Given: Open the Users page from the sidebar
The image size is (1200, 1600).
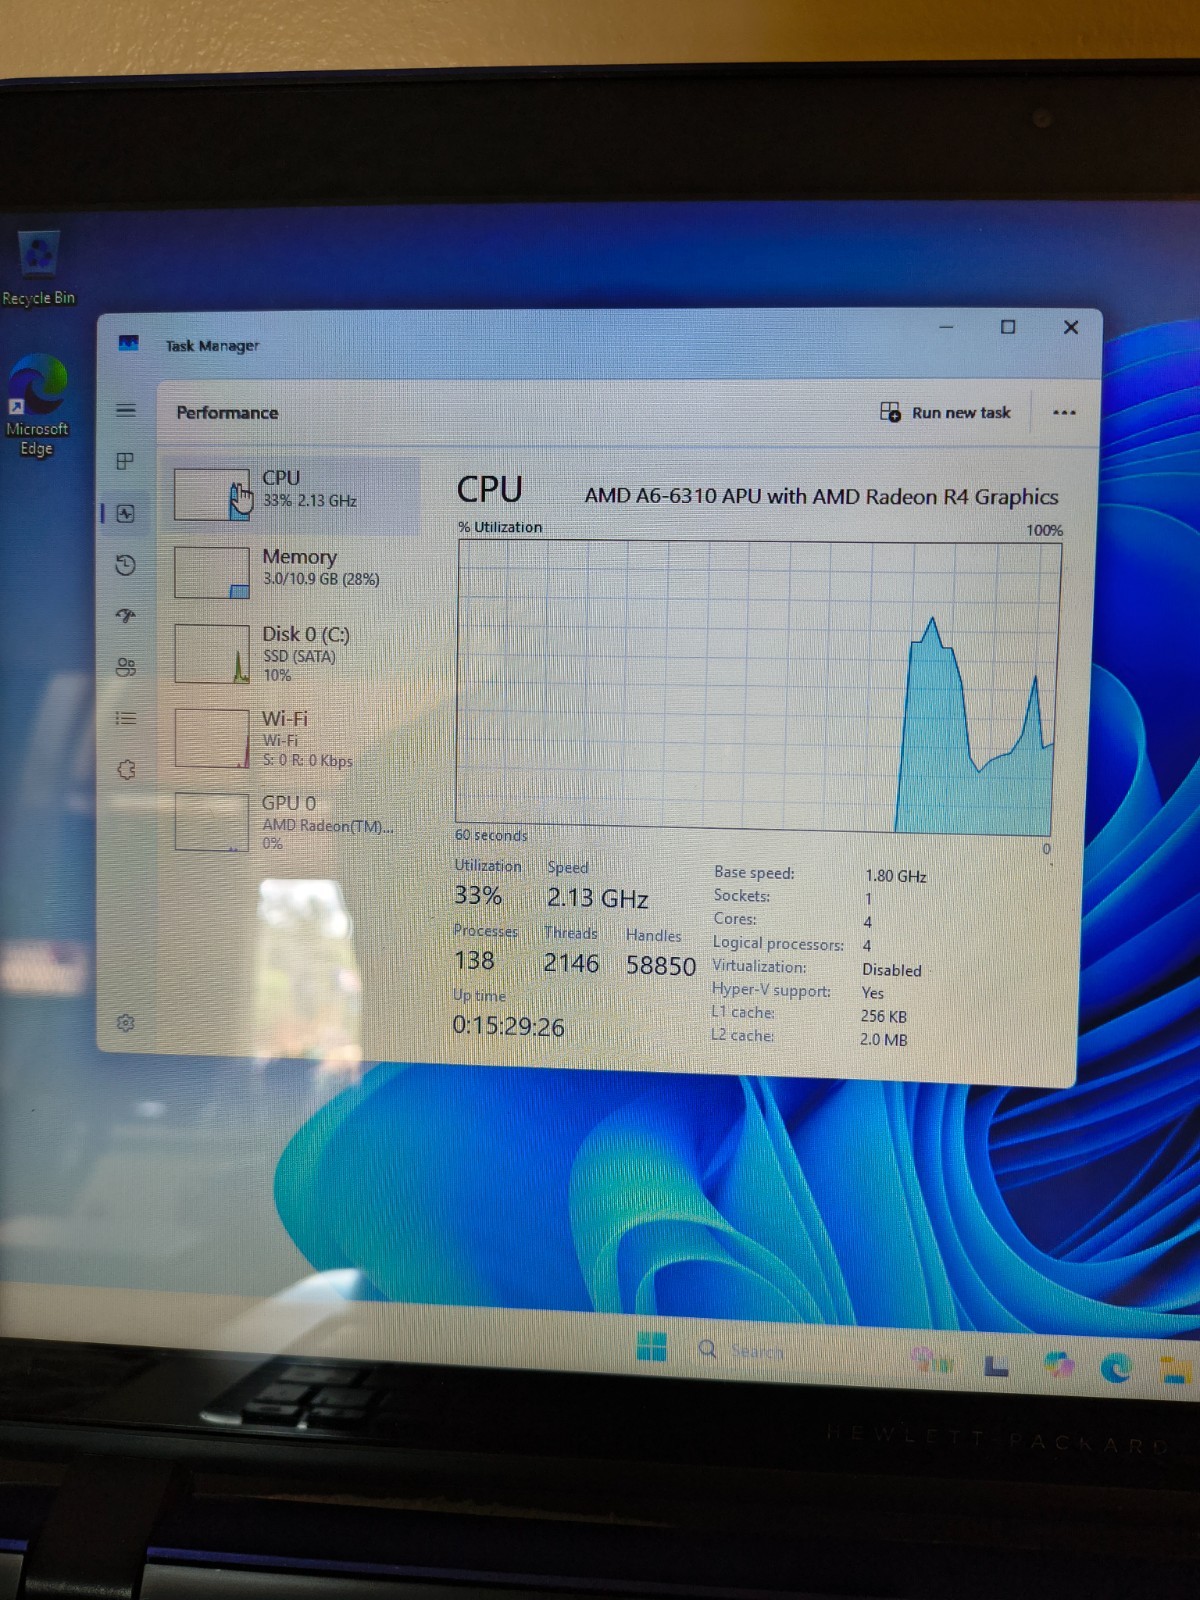Looking at the screenshot, I should [125, 667].
